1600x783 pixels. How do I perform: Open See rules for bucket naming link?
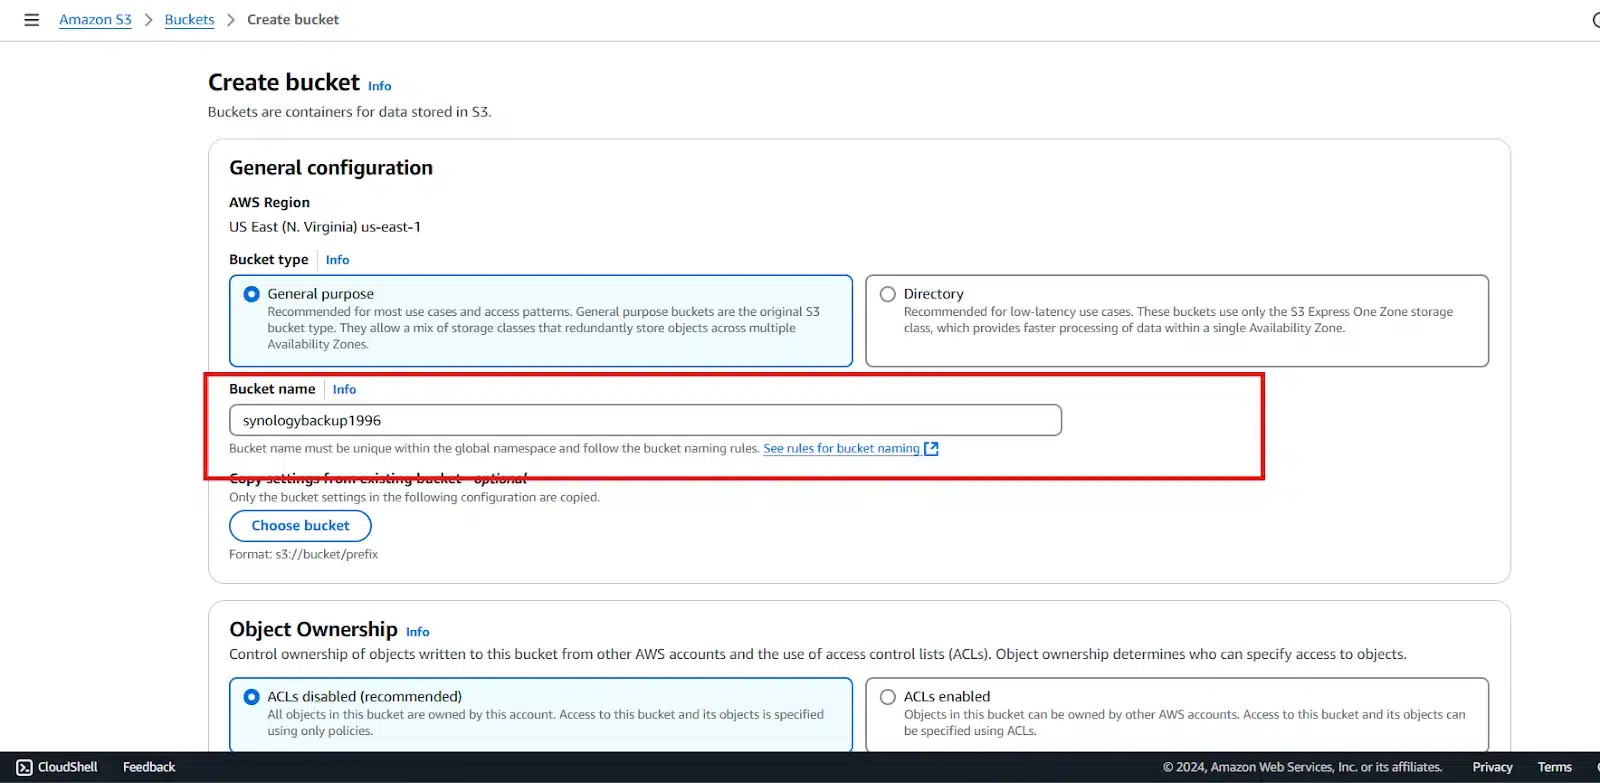(x=841, y=449)
